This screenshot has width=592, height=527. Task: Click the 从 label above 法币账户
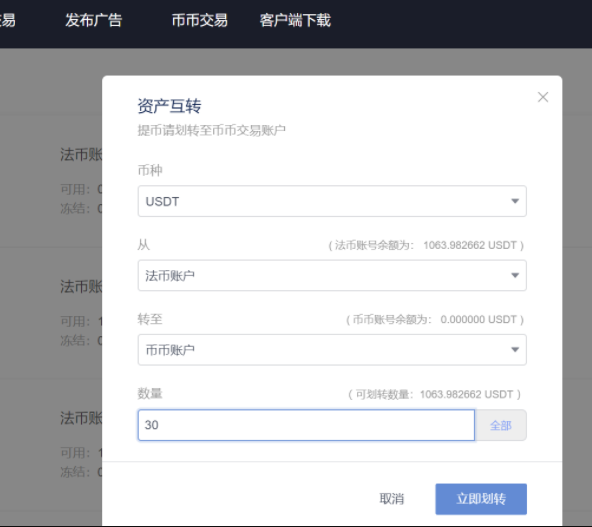coord(143,245)
